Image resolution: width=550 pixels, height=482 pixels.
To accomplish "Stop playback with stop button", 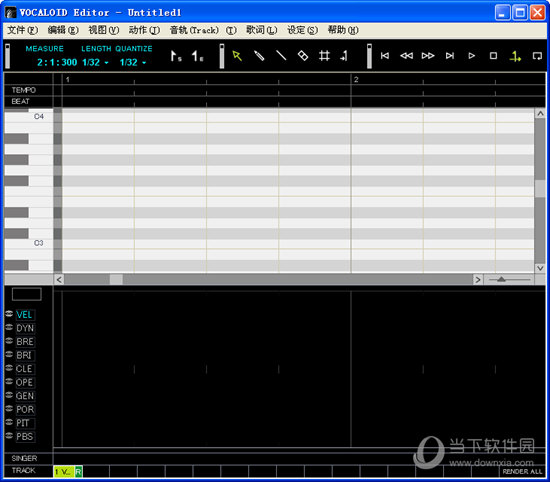I will (493, 56).
